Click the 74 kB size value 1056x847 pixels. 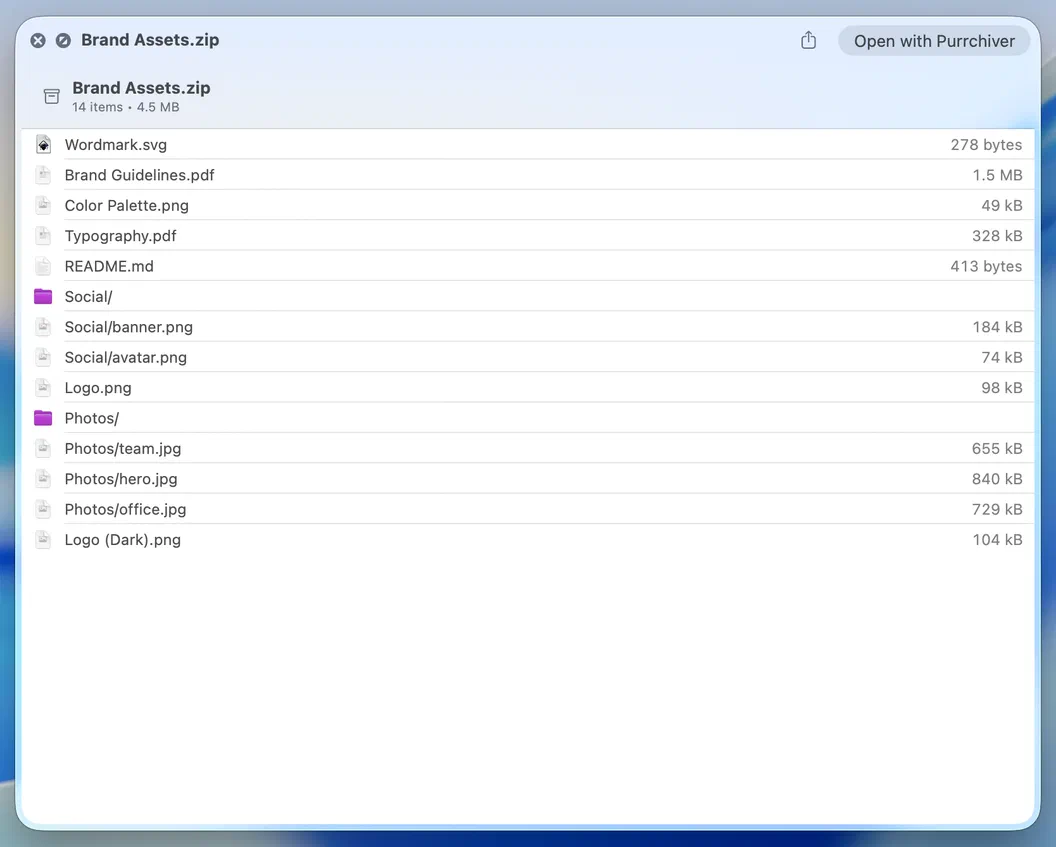click(x=1001, y=358)
